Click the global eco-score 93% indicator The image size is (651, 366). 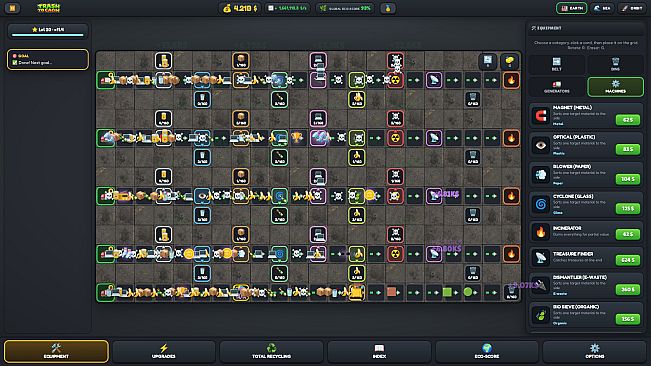pyautogui.click(x=345, y=8)
